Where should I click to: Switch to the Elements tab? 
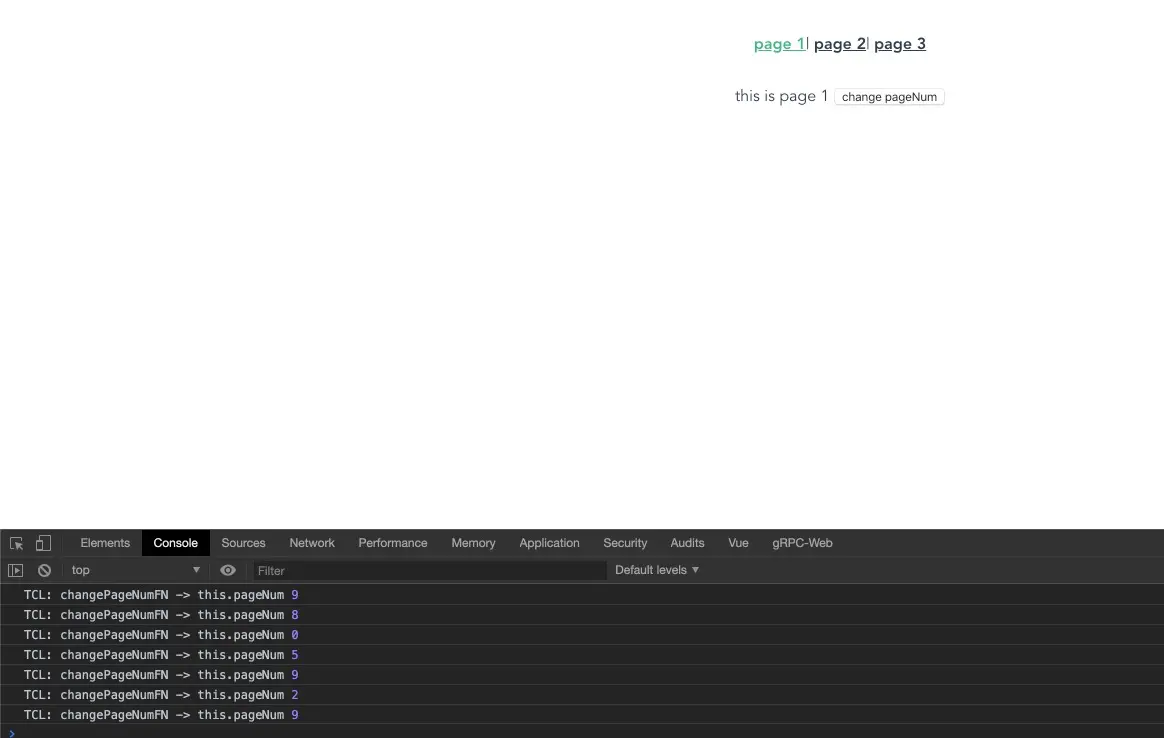[104, 542]
